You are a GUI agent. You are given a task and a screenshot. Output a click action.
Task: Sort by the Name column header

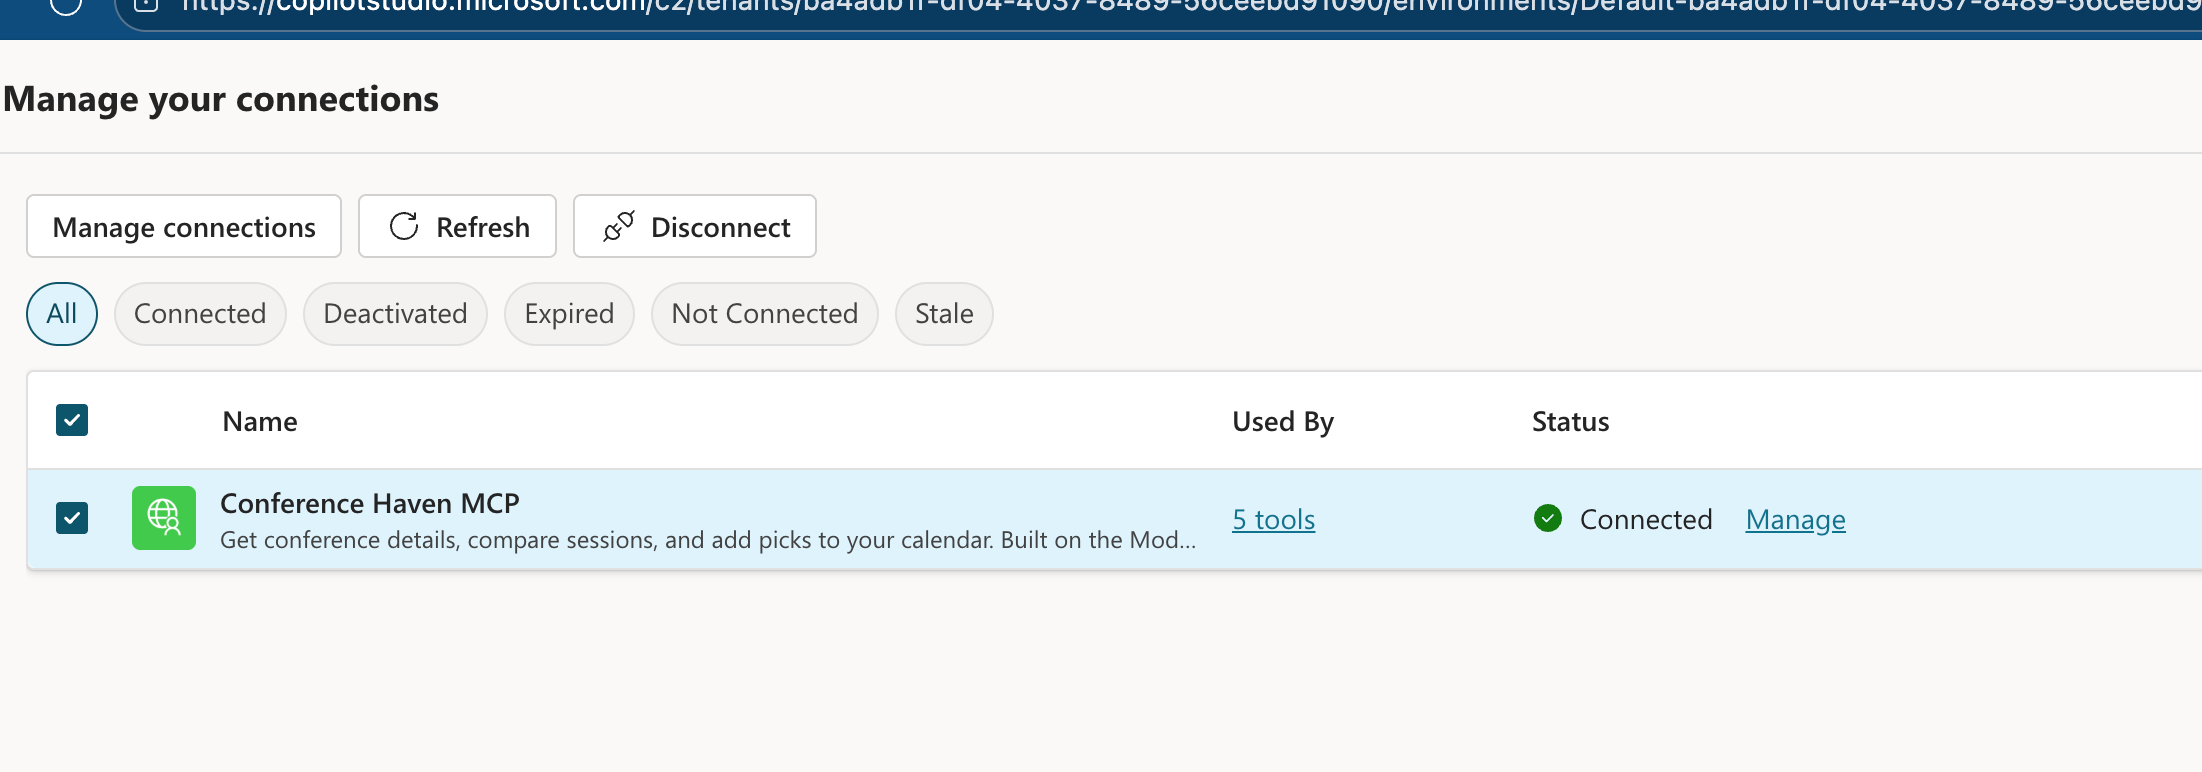click(x=260, y=421)
